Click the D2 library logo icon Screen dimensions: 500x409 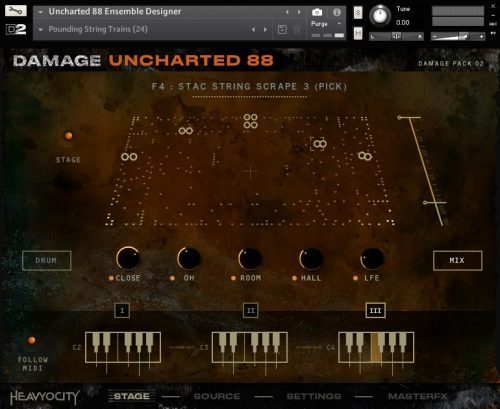coord(16,29)
